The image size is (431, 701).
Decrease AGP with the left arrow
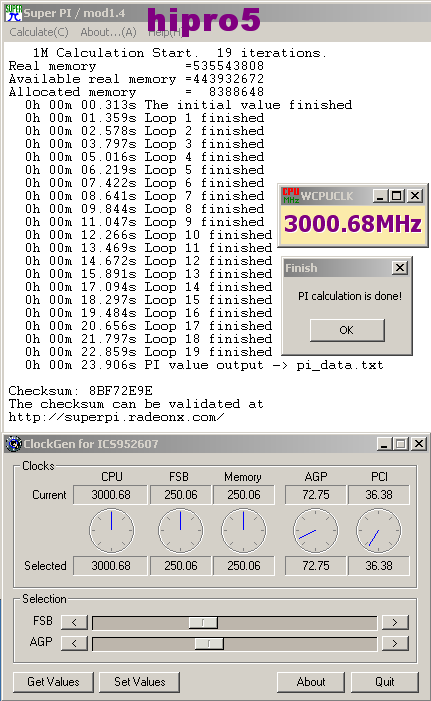(x=74, y=643)
